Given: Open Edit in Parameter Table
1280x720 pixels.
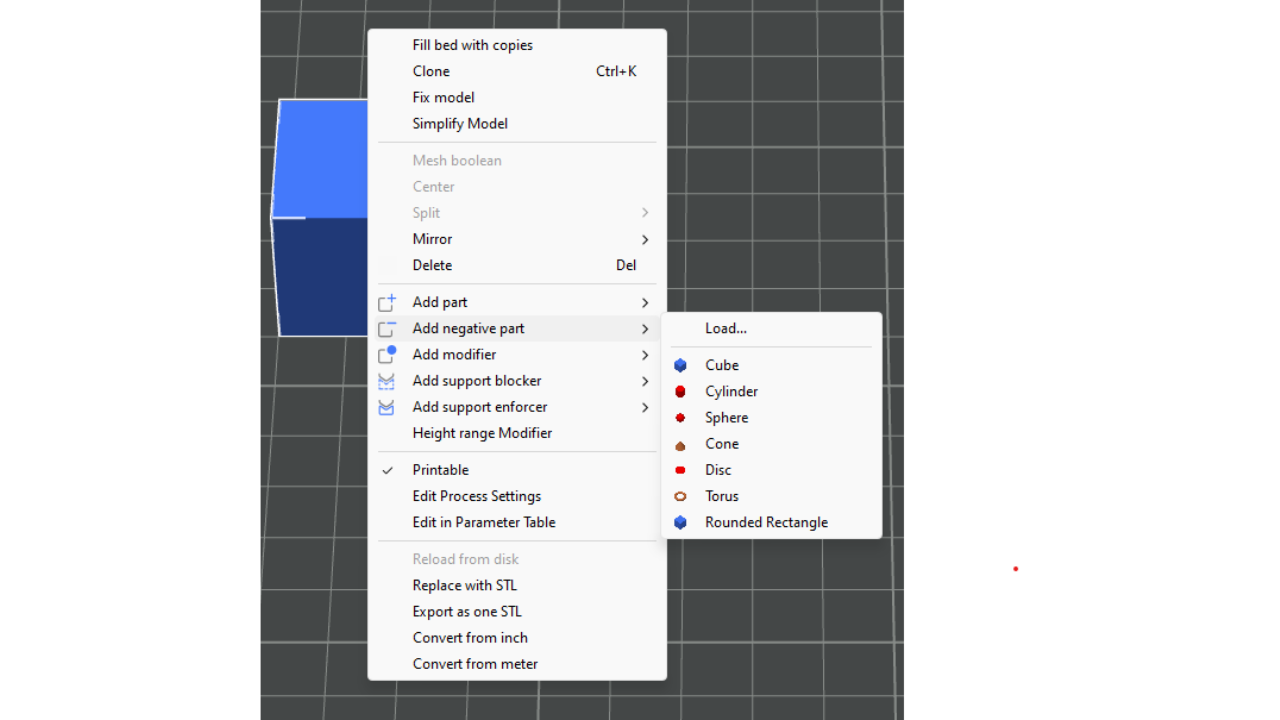Looking at the screenshot, I should coord(483,522).
